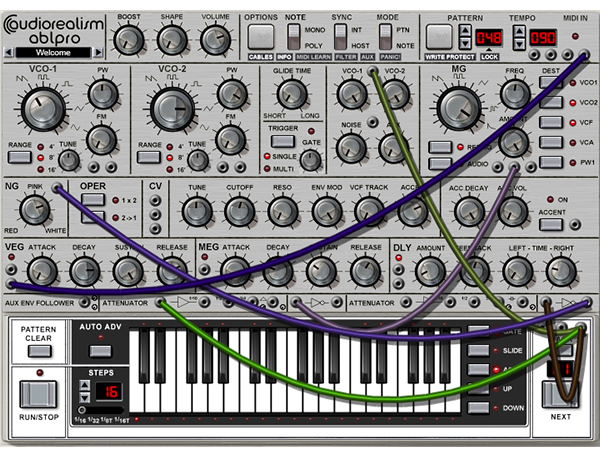Turn the mixer NOISE level knob
This screenshot has width=600, height=455.
click(351, 148)
